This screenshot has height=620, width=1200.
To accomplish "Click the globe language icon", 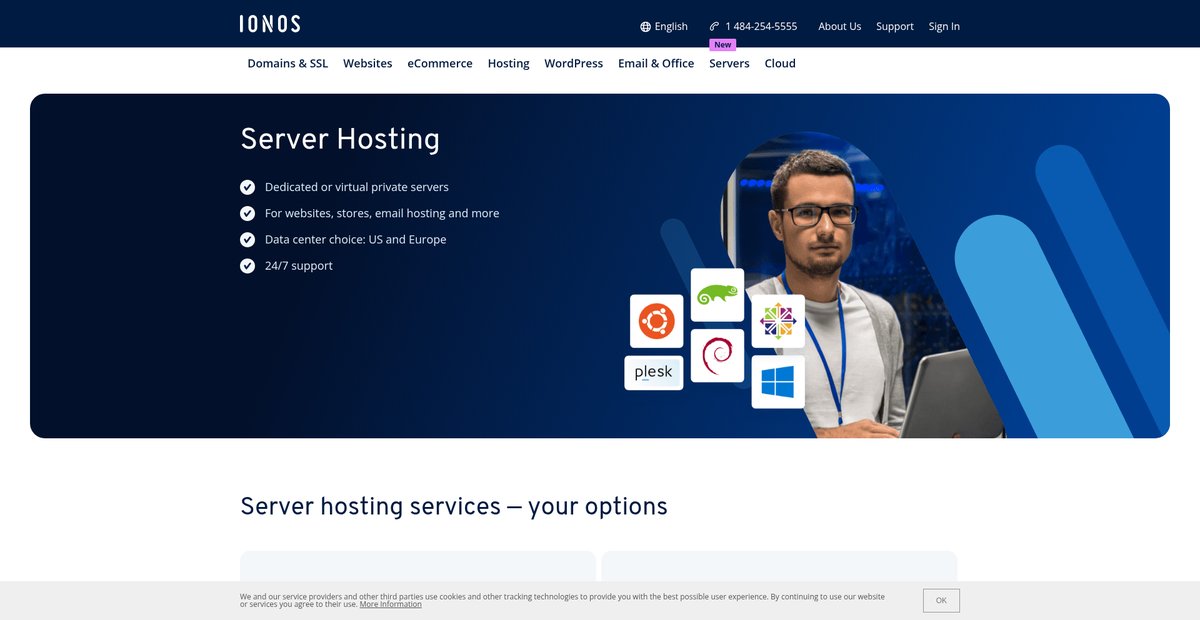I will [646, 27].
